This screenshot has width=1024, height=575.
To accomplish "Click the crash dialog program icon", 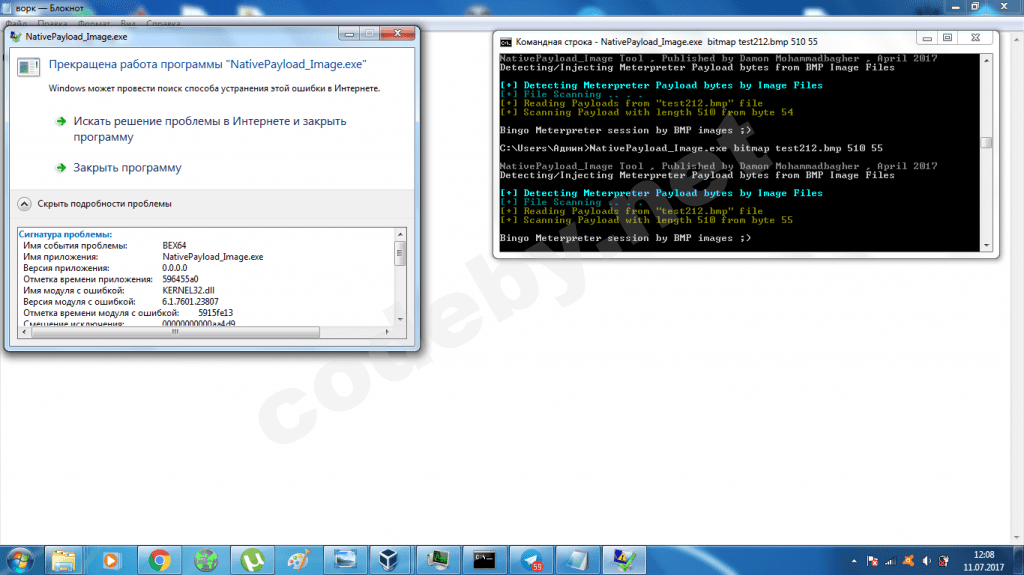I will pos(29,67).
